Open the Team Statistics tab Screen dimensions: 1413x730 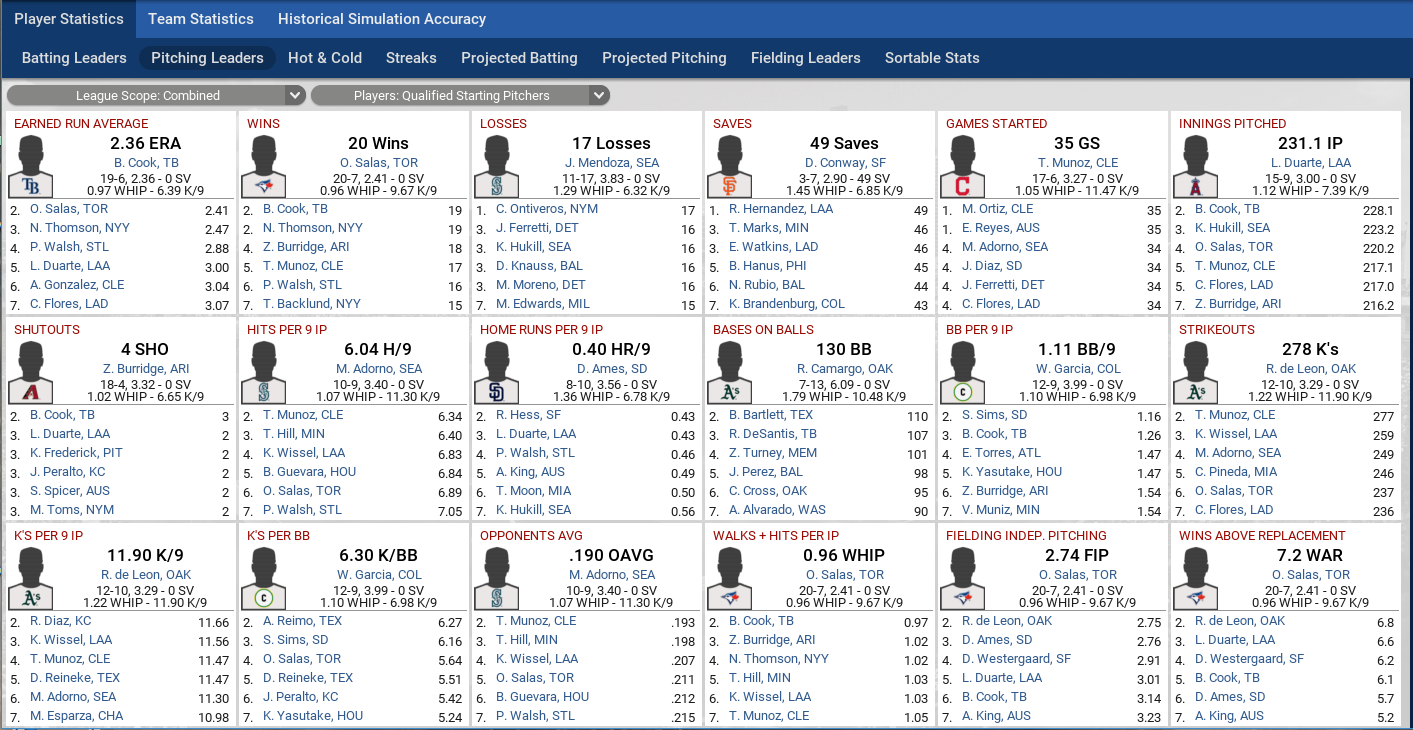pyautogui.click(x=201, y=19)
